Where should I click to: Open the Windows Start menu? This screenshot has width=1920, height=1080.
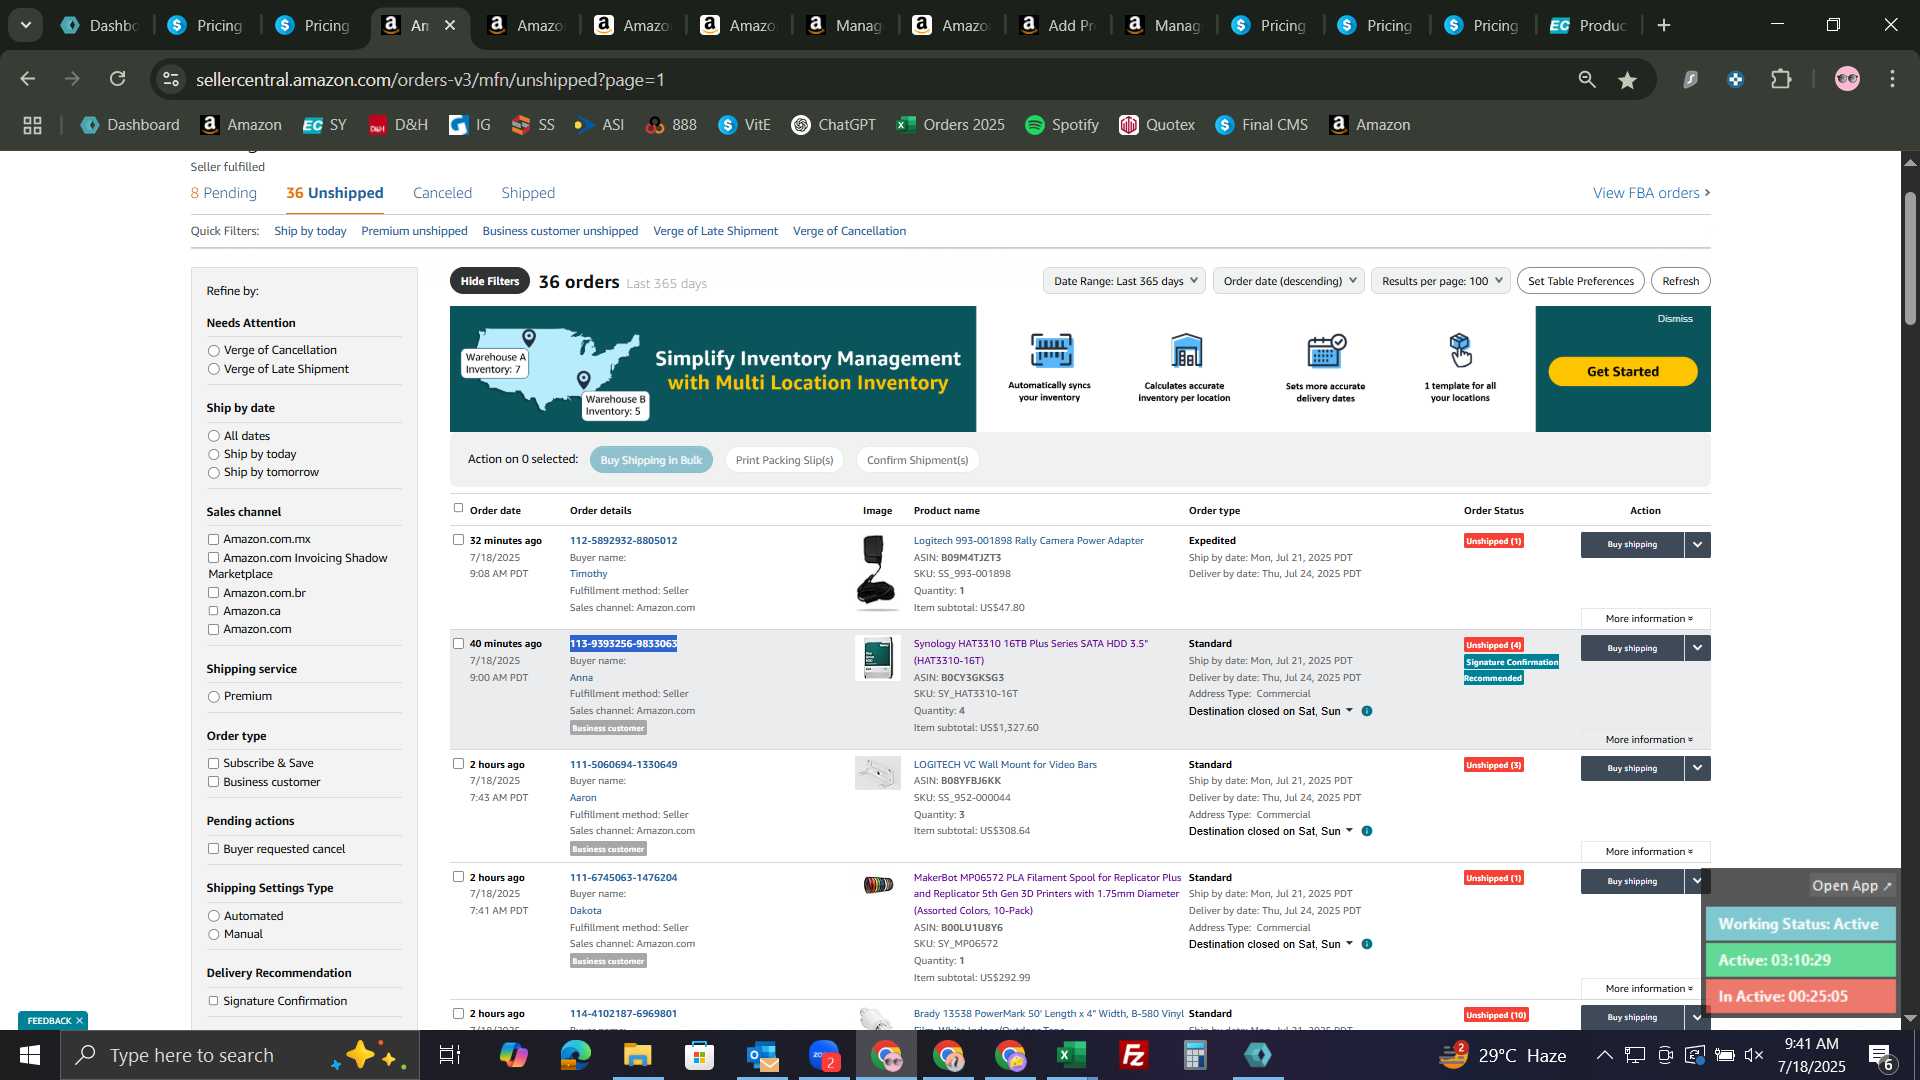(x=29, y=1055)
